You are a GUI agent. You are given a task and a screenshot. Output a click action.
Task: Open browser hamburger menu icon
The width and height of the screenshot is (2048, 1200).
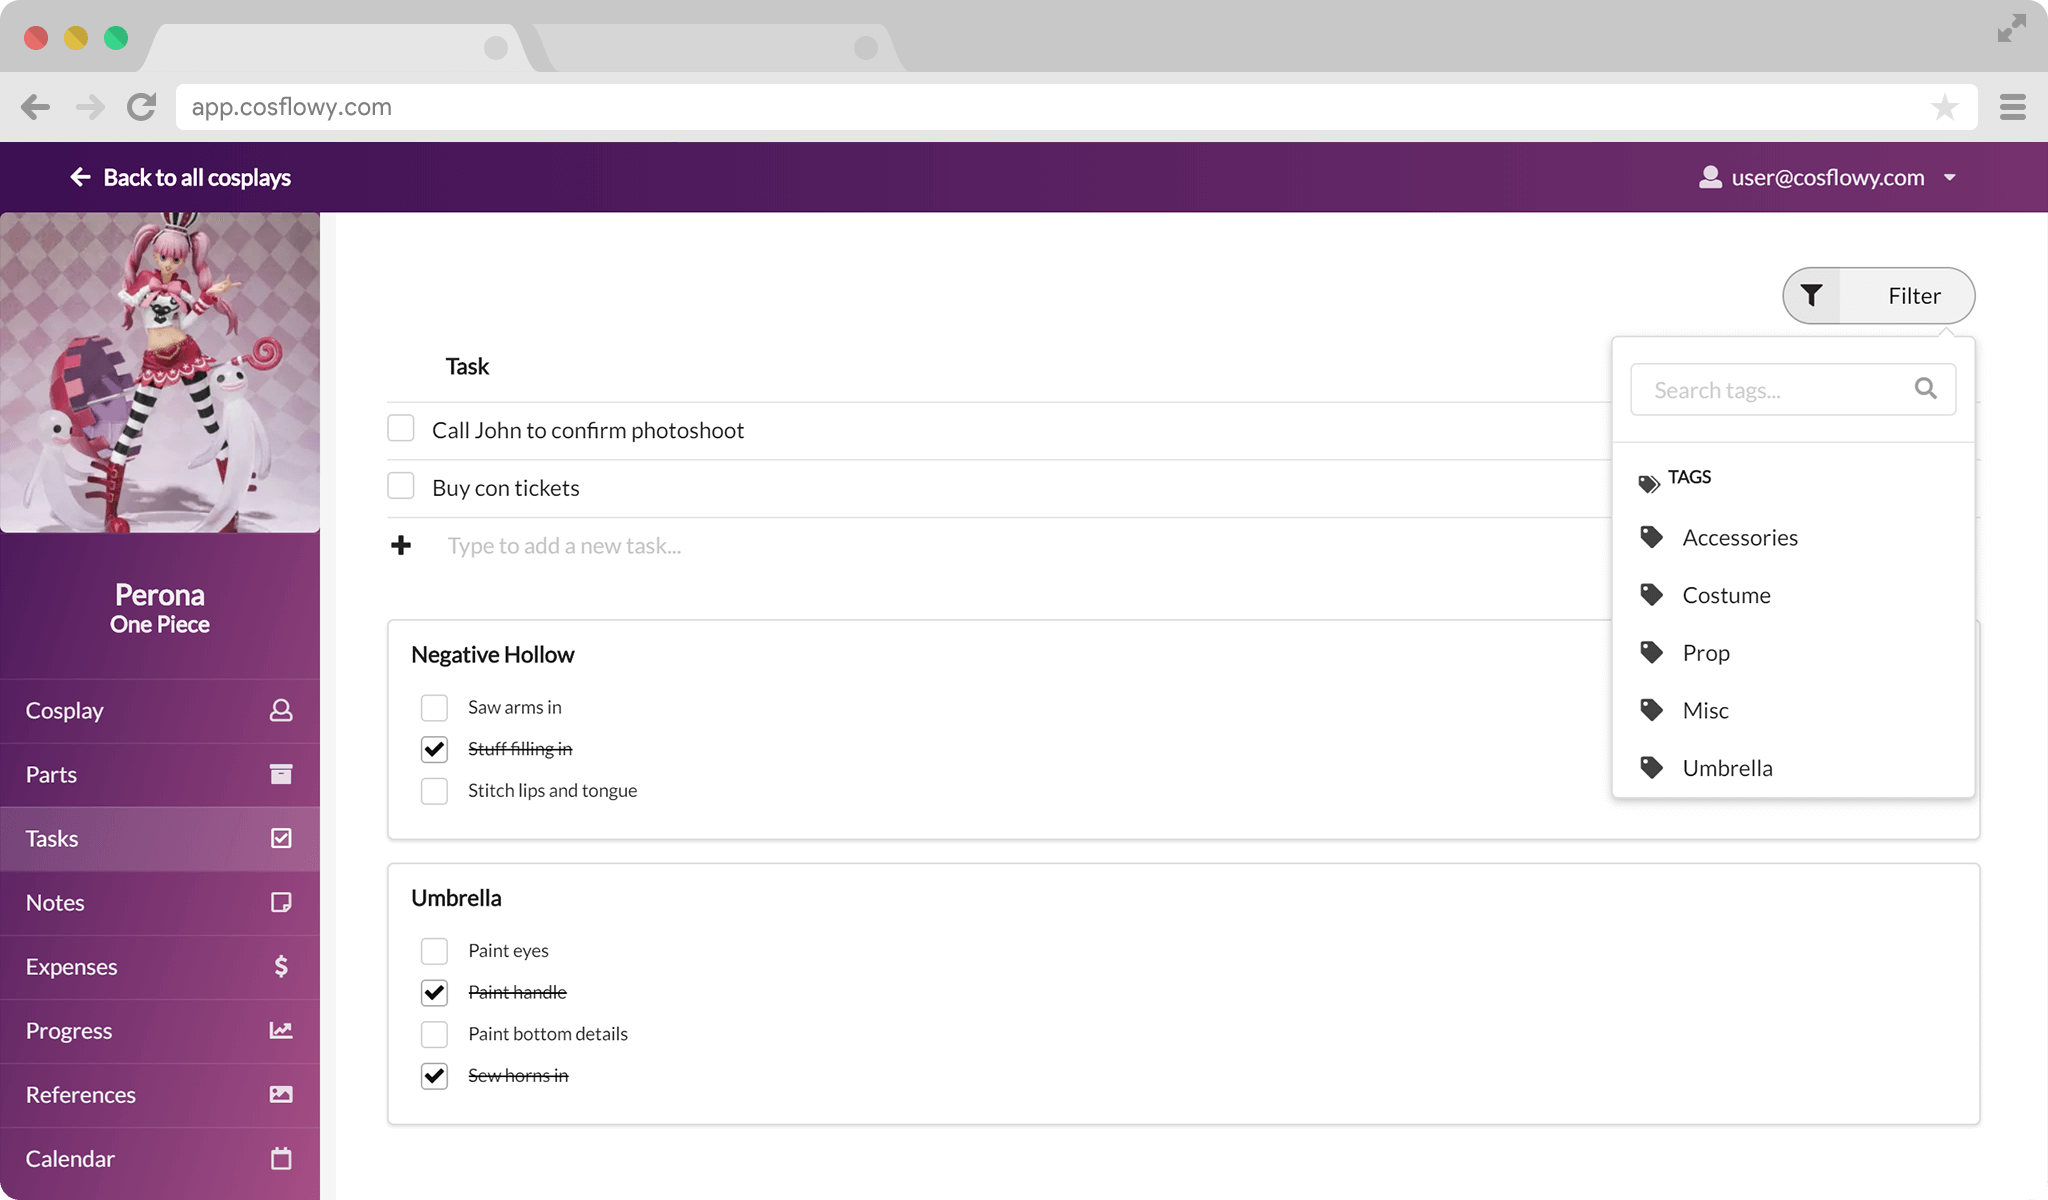pos(2012,107)
